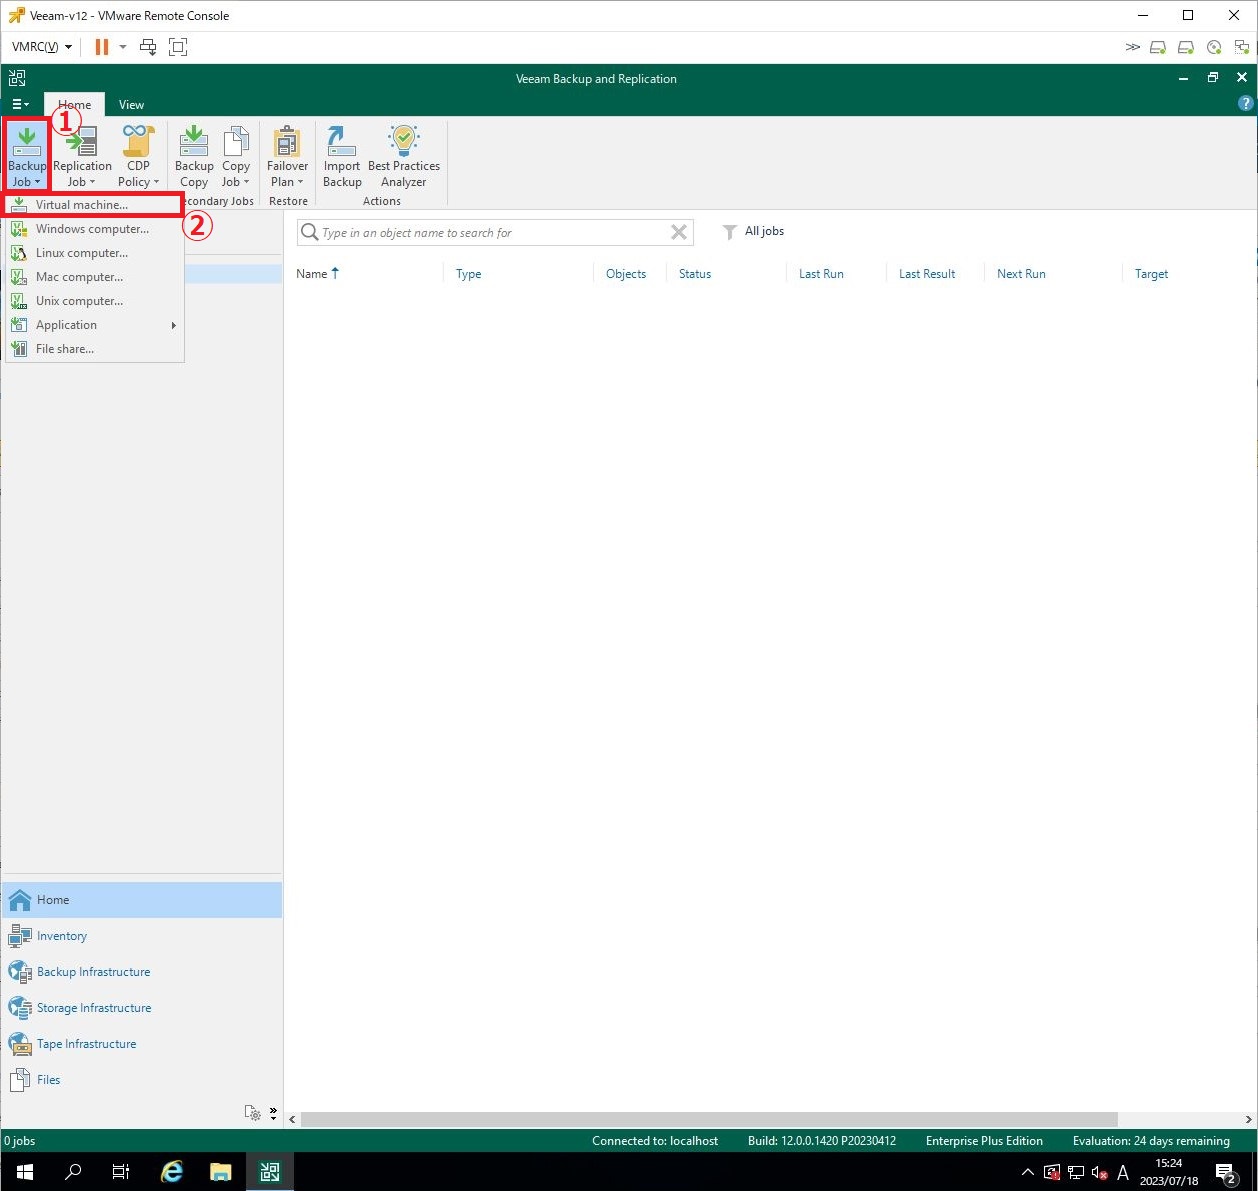Pause the VM from VMRC toolbar
Viewport: 1258px width, 1191px height.
101,47
